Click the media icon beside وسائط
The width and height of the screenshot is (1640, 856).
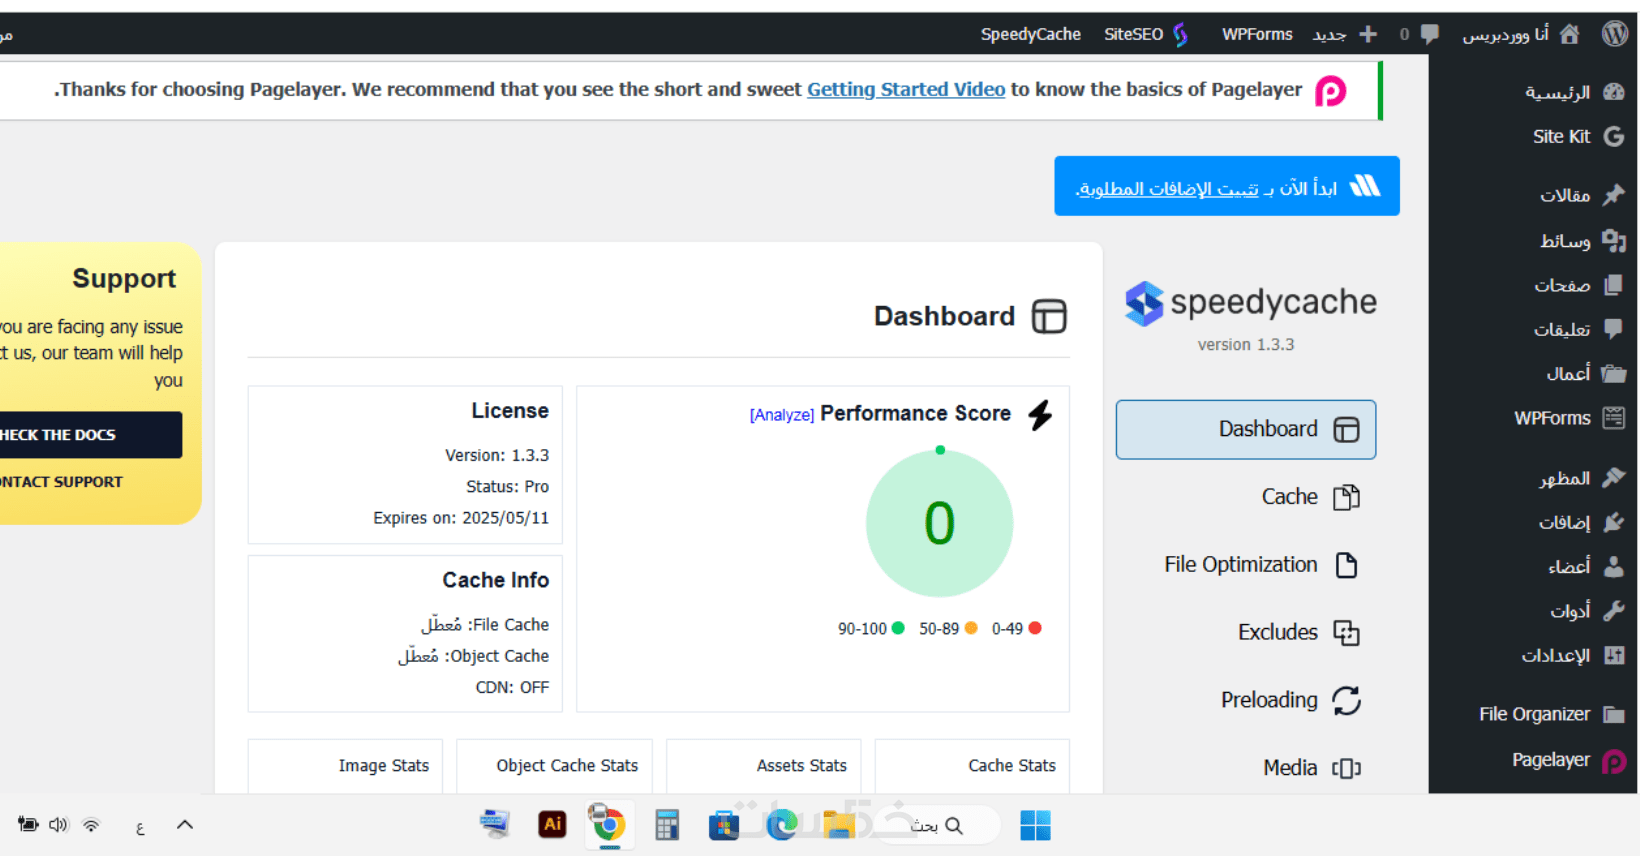click(x=1614, y=240)
